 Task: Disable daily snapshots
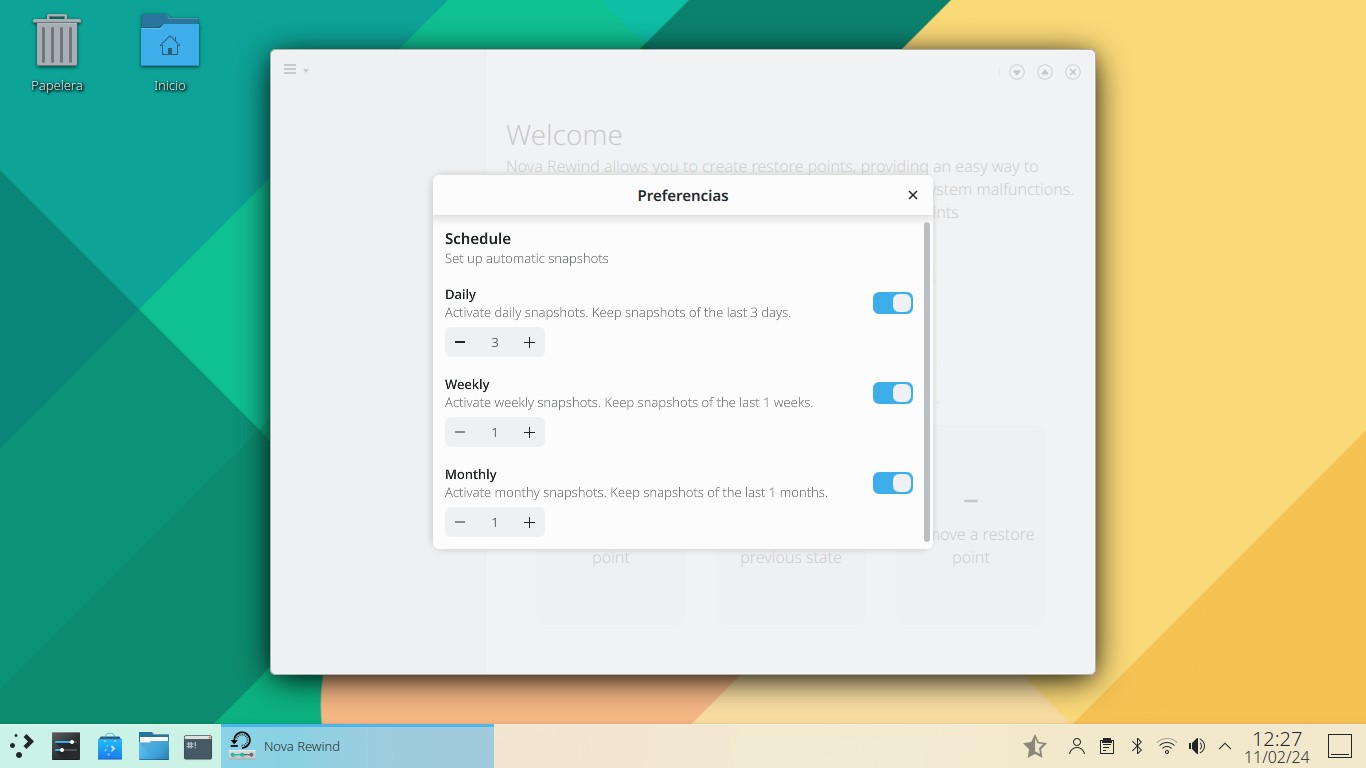click(x=892, y=302)
